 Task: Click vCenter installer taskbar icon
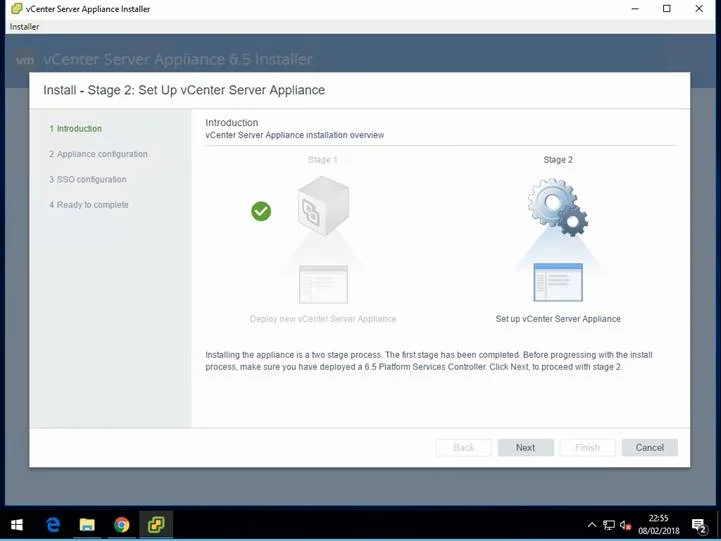click(156, 524)
